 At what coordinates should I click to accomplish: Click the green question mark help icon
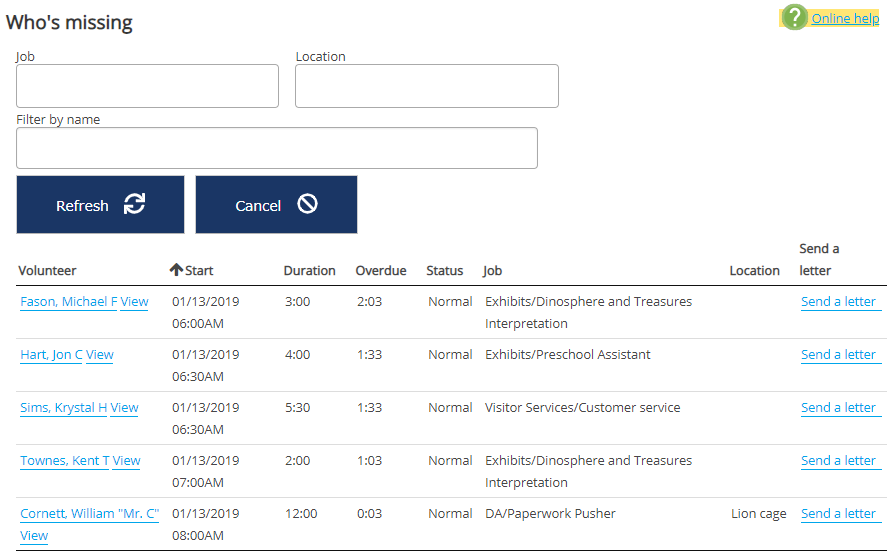pos(794,18)
